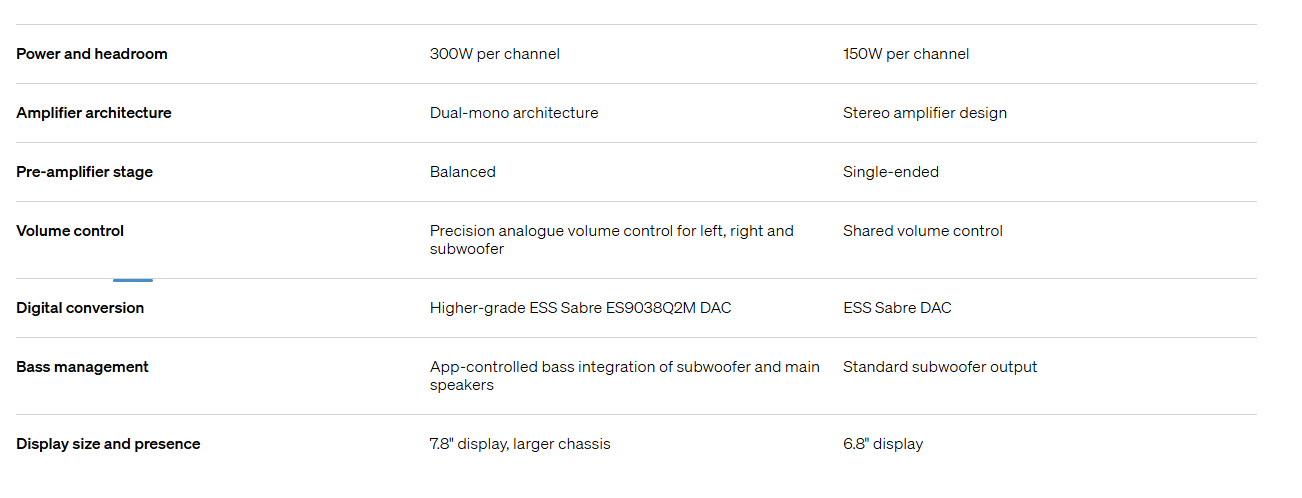Click the 'Digital conversion' row label
The height and width of the screenshot is (498, 1302).
[80, 308]
